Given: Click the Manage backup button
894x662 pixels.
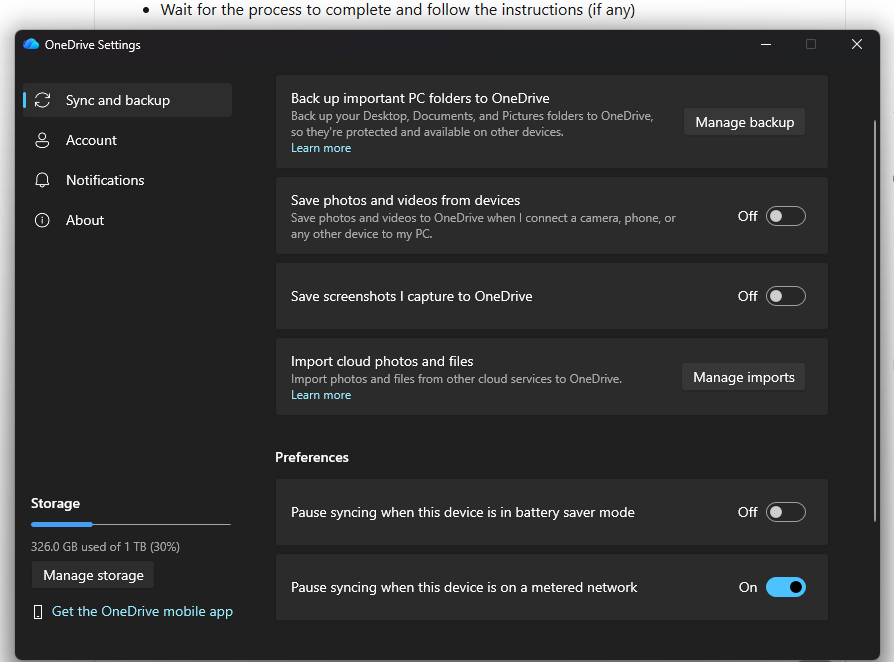Looking at the screenshot, I should (744, 122).
